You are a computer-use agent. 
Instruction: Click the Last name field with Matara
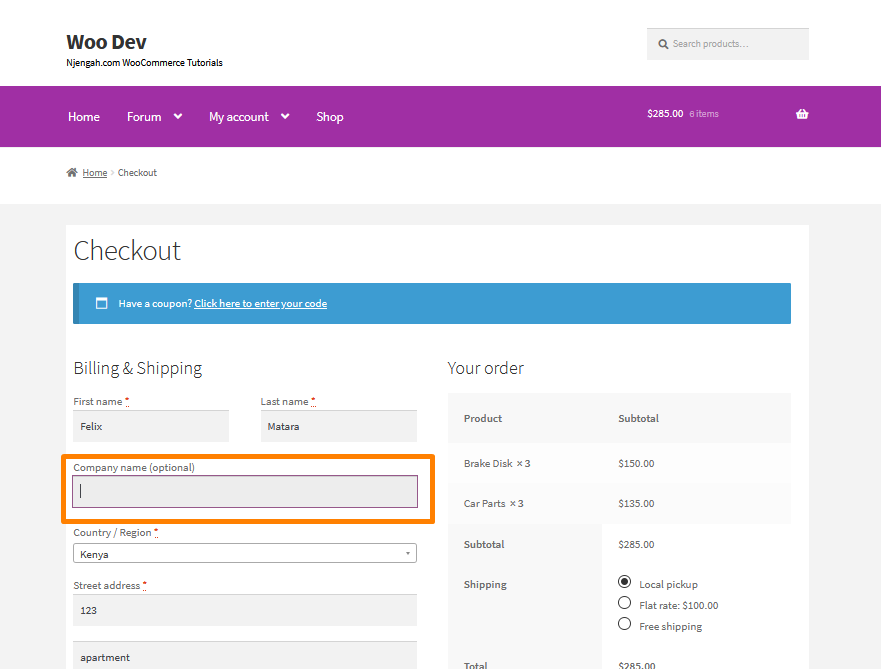339,426
